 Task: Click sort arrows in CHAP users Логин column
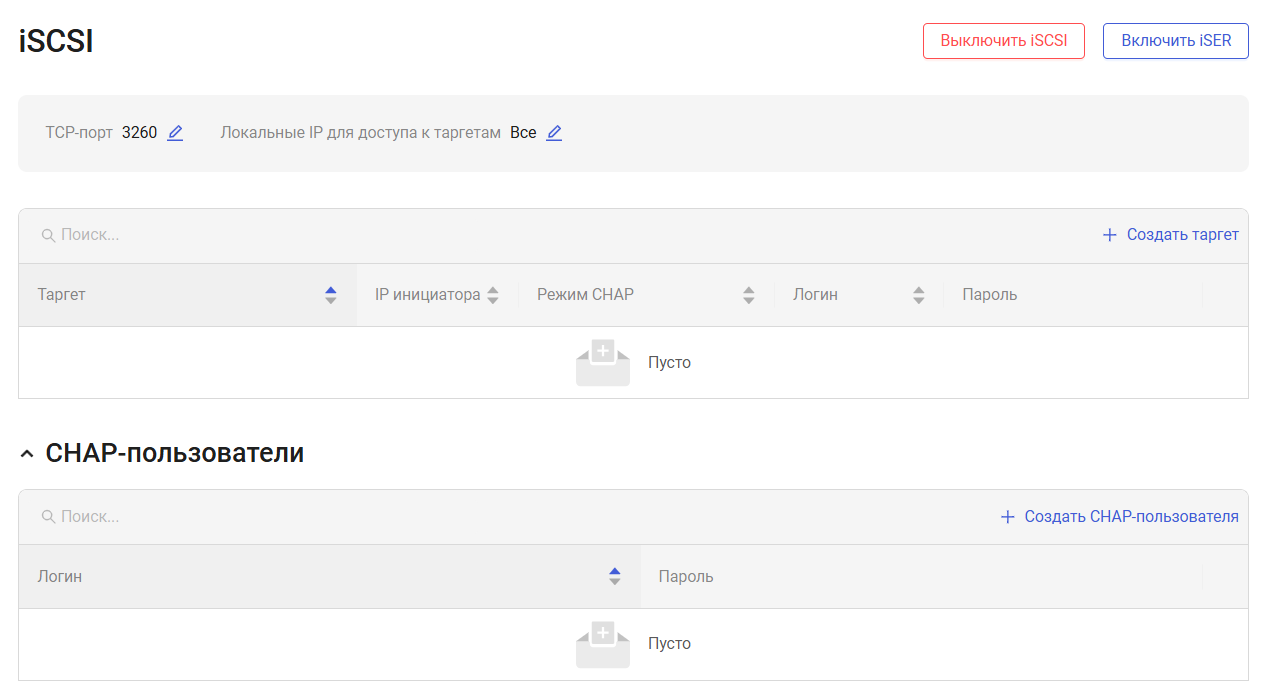point(615,577)
